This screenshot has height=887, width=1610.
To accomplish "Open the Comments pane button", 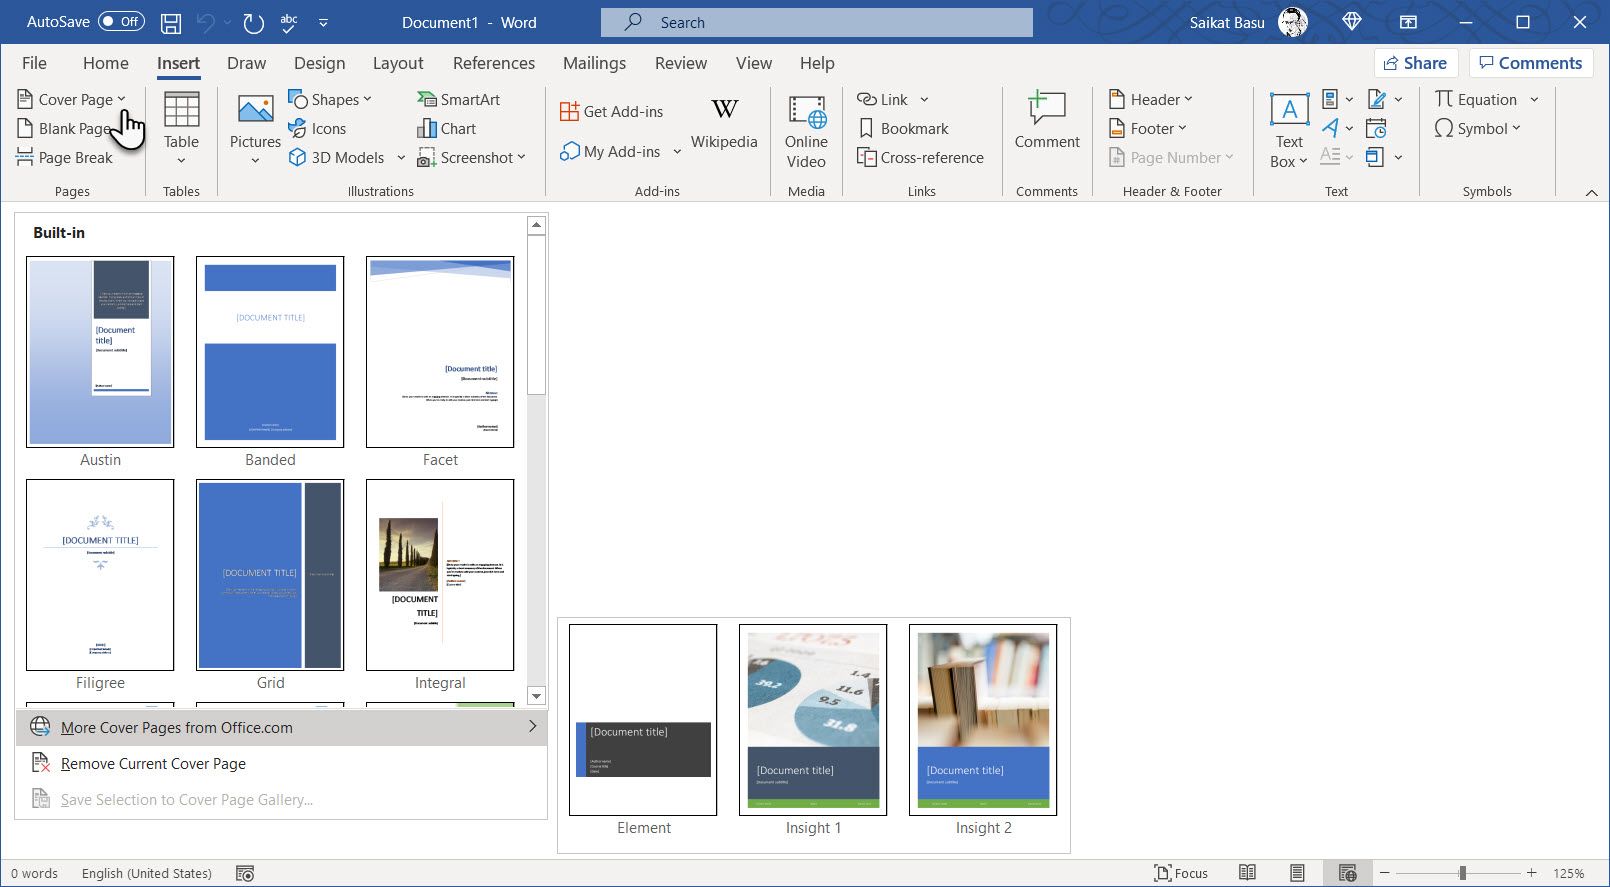I will pyautogui.click(x=1530, y=63).
